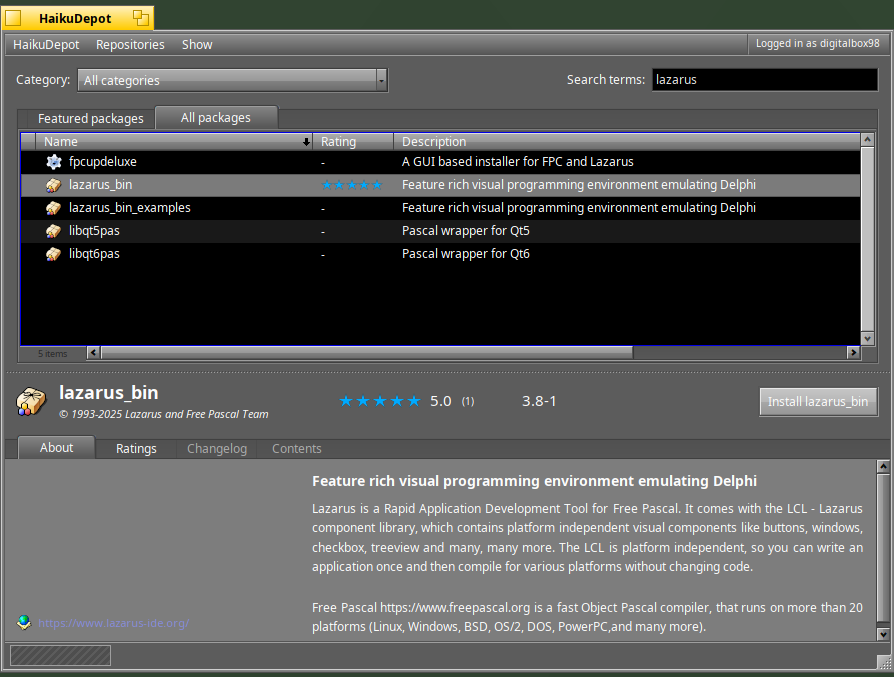Click the window close box in the yellow tab

(x=13, y=18)
